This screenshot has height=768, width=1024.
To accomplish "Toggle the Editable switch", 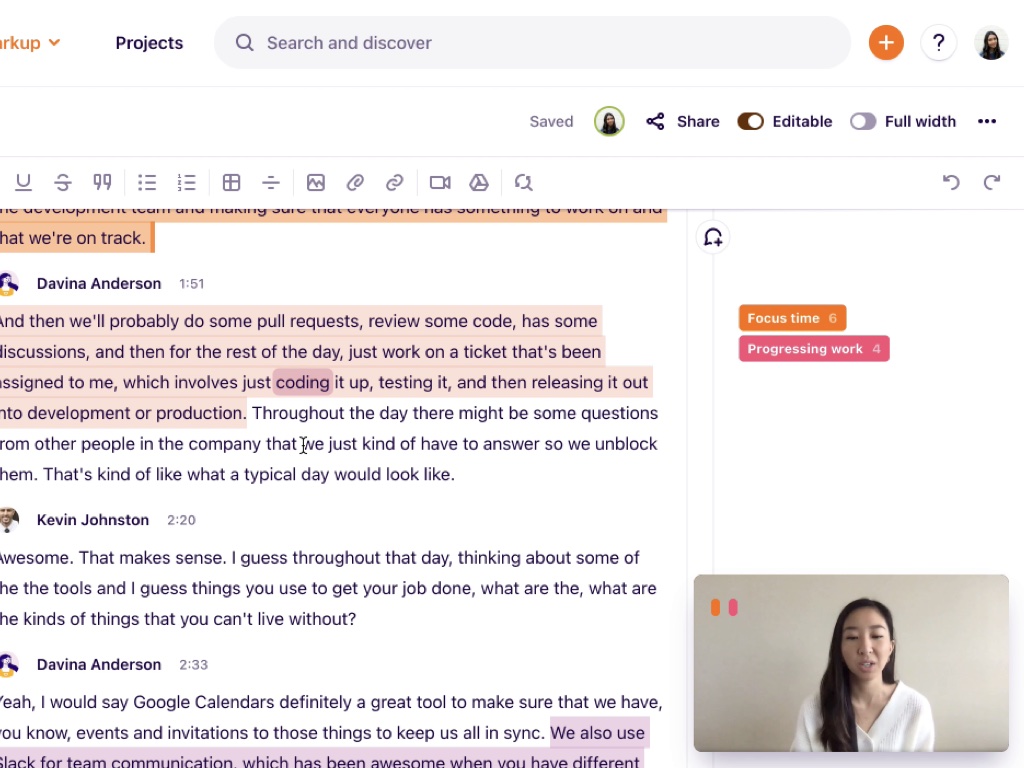I will click(751, 121).
